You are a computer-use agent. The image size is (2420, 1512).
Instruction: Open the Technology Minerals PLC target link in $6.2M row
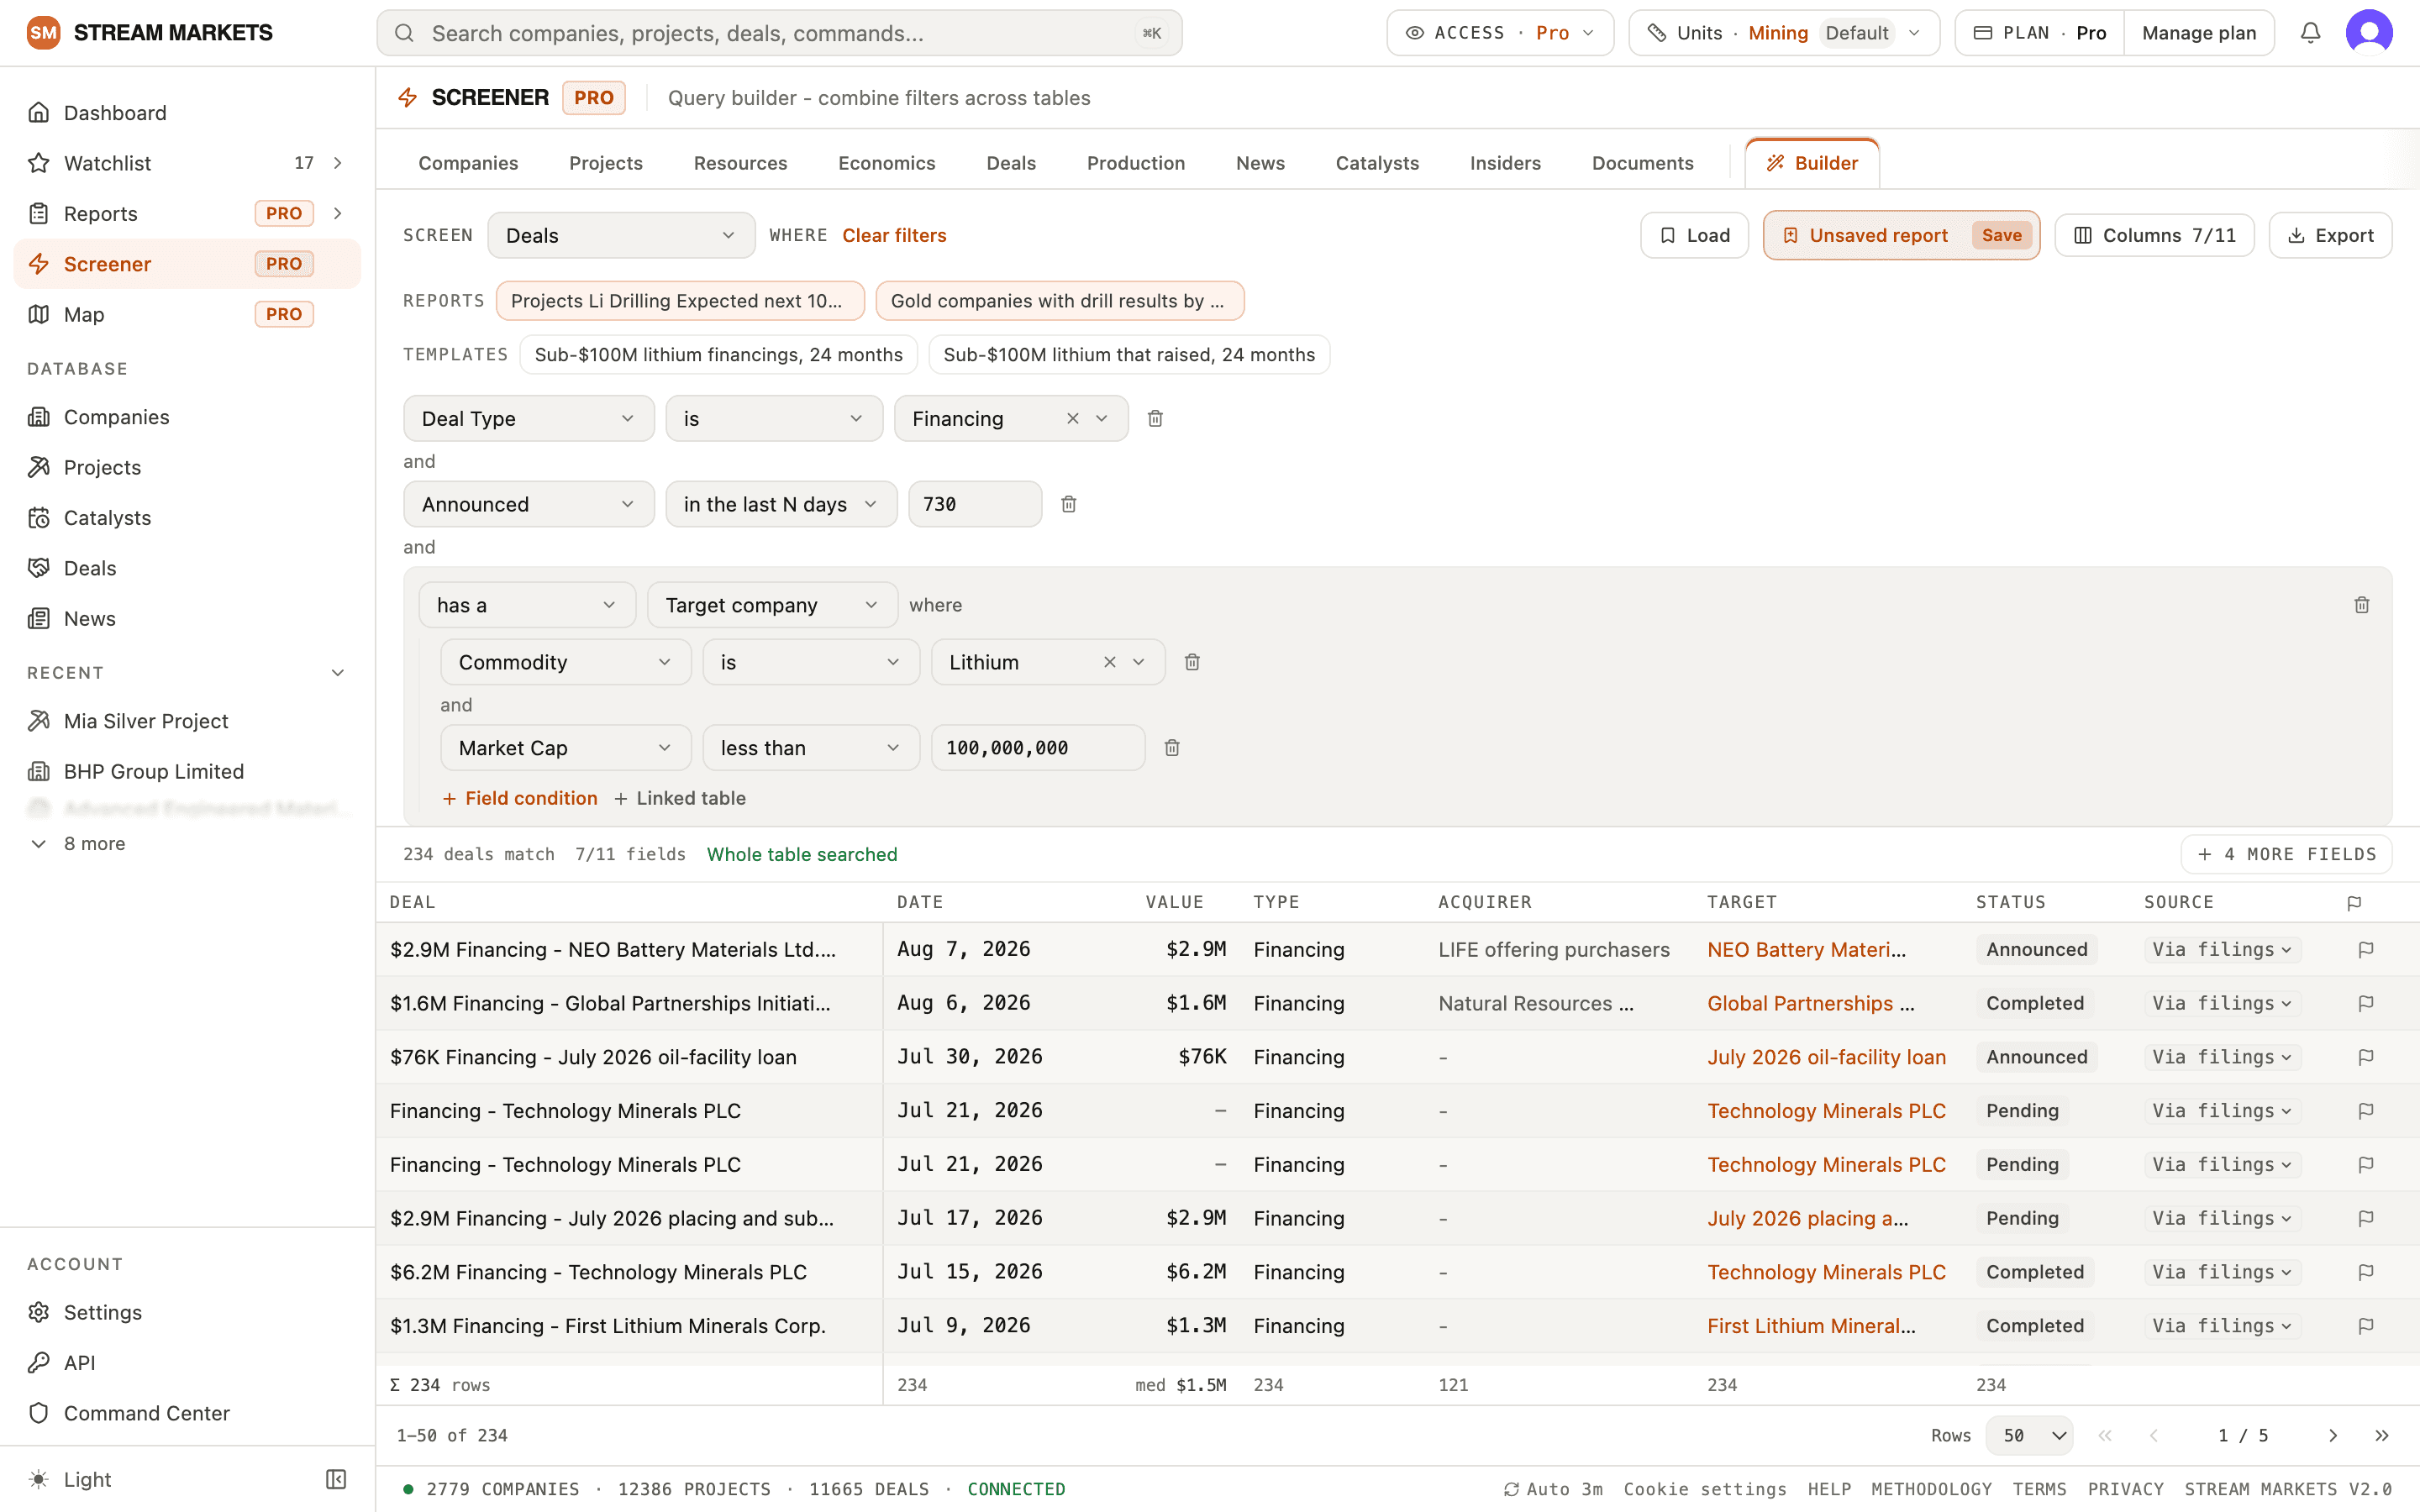(1826, 1272)
